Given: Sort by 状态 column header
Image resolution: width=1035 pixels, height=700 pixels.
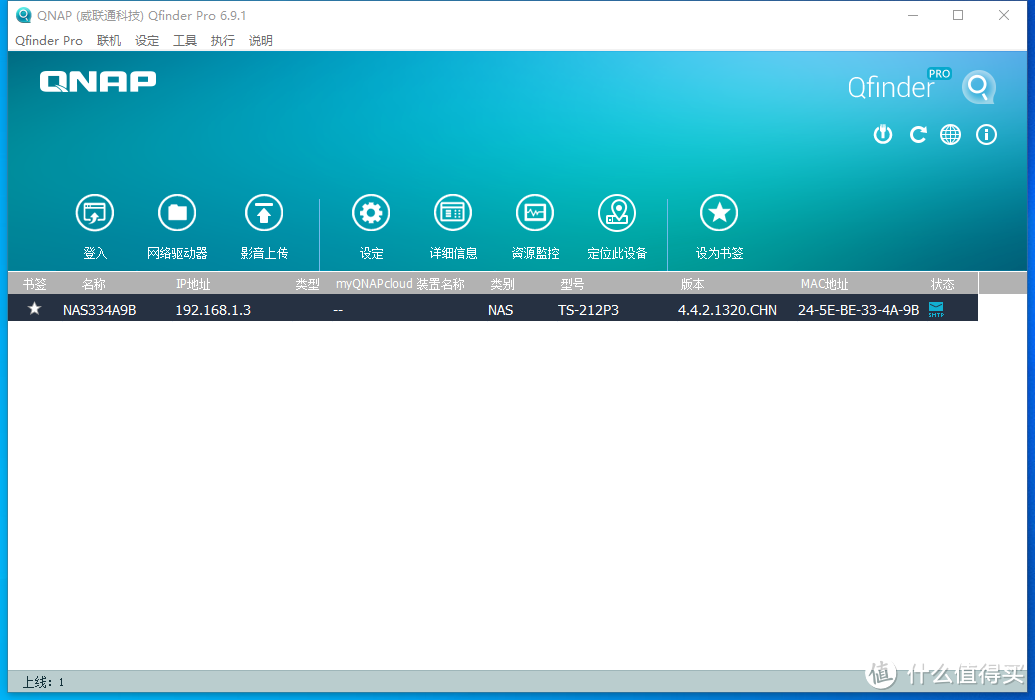Looking at the screenshot, I should (943, 284).
